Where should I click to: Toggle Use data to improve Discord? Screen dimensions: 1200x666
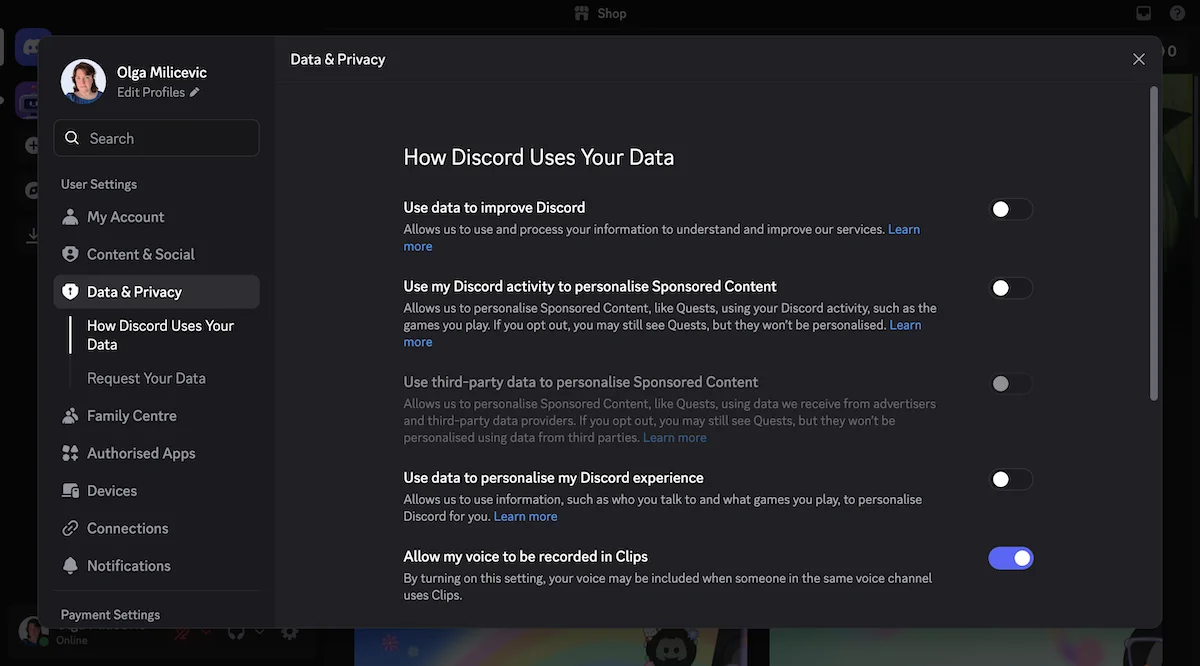point(1010,209)
